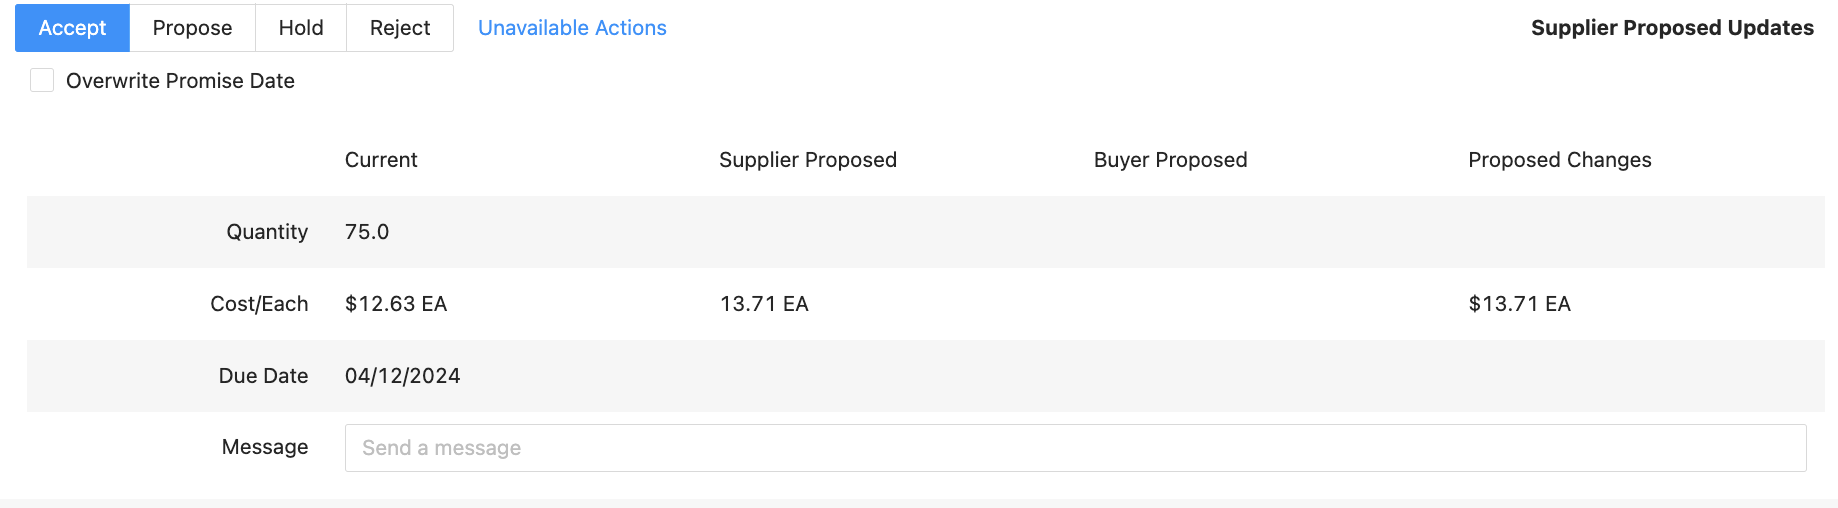Click the Buyer Proposed column header
Image resolution: width=1838 pixels, height=508 pixels.
1170,160
